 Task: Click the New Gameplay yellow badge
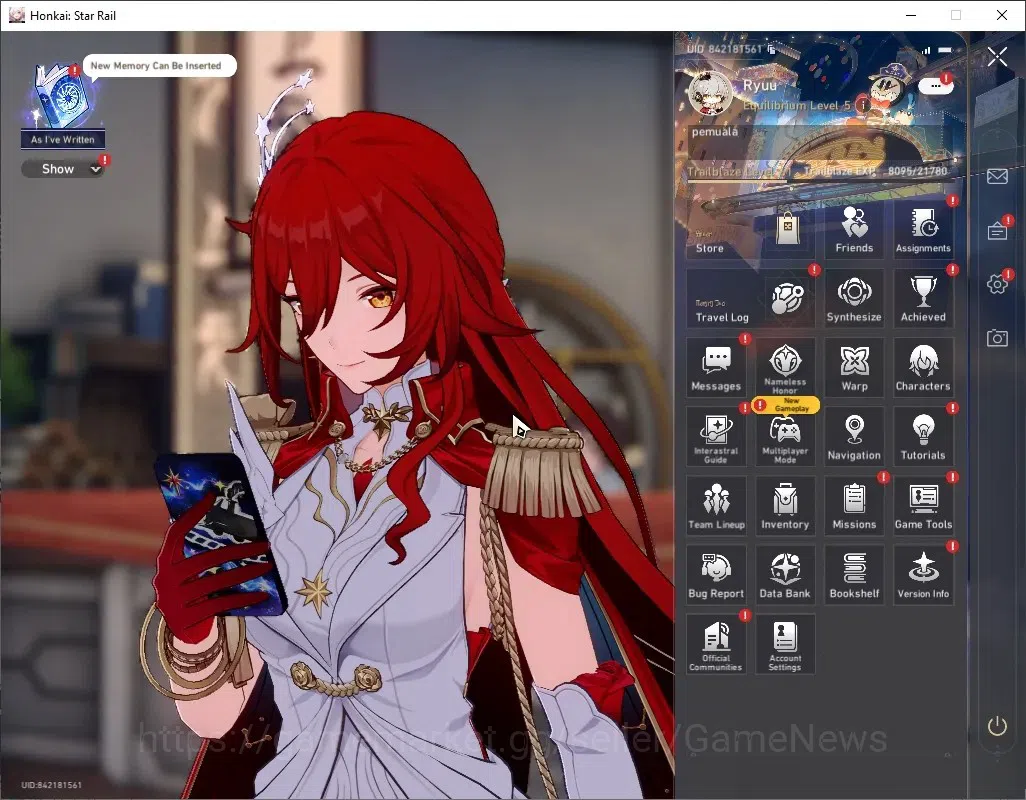[785, 404]
